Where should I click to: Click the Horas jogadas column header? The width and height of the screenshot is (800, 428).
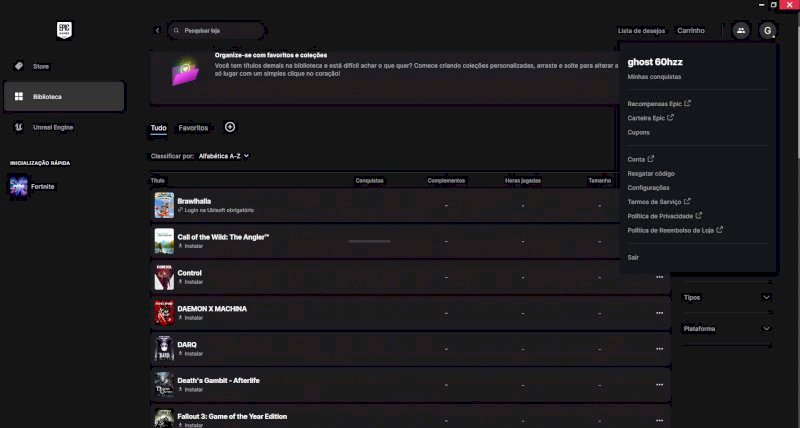pyautogui.click(x=523, y=181)
